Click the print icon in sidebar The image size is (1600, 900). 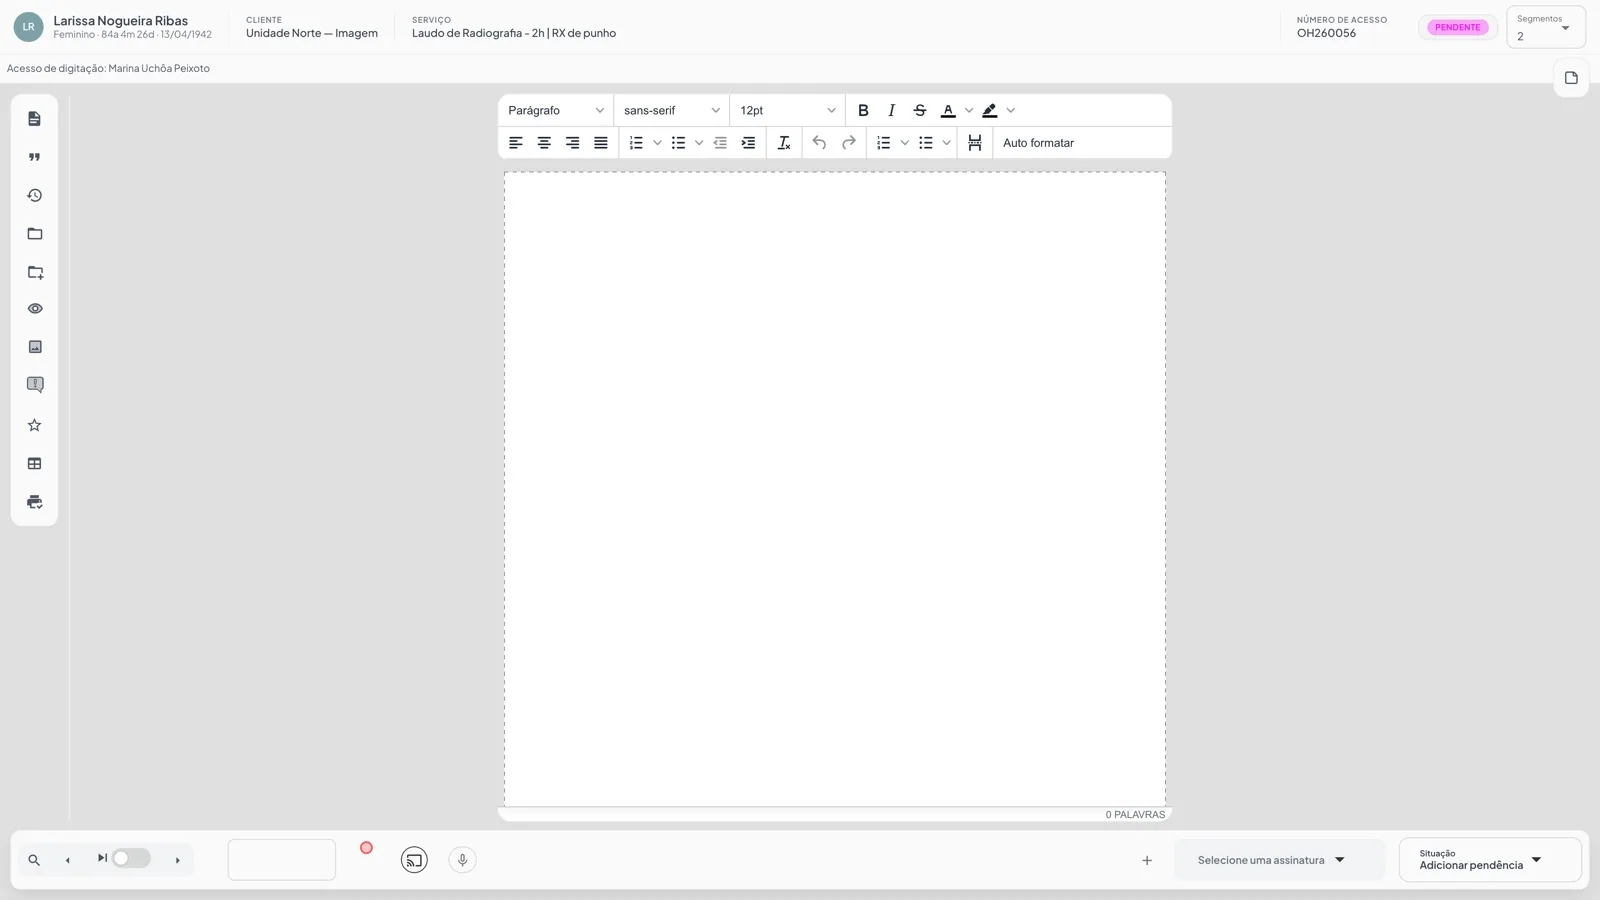click(x=34, y=502)
